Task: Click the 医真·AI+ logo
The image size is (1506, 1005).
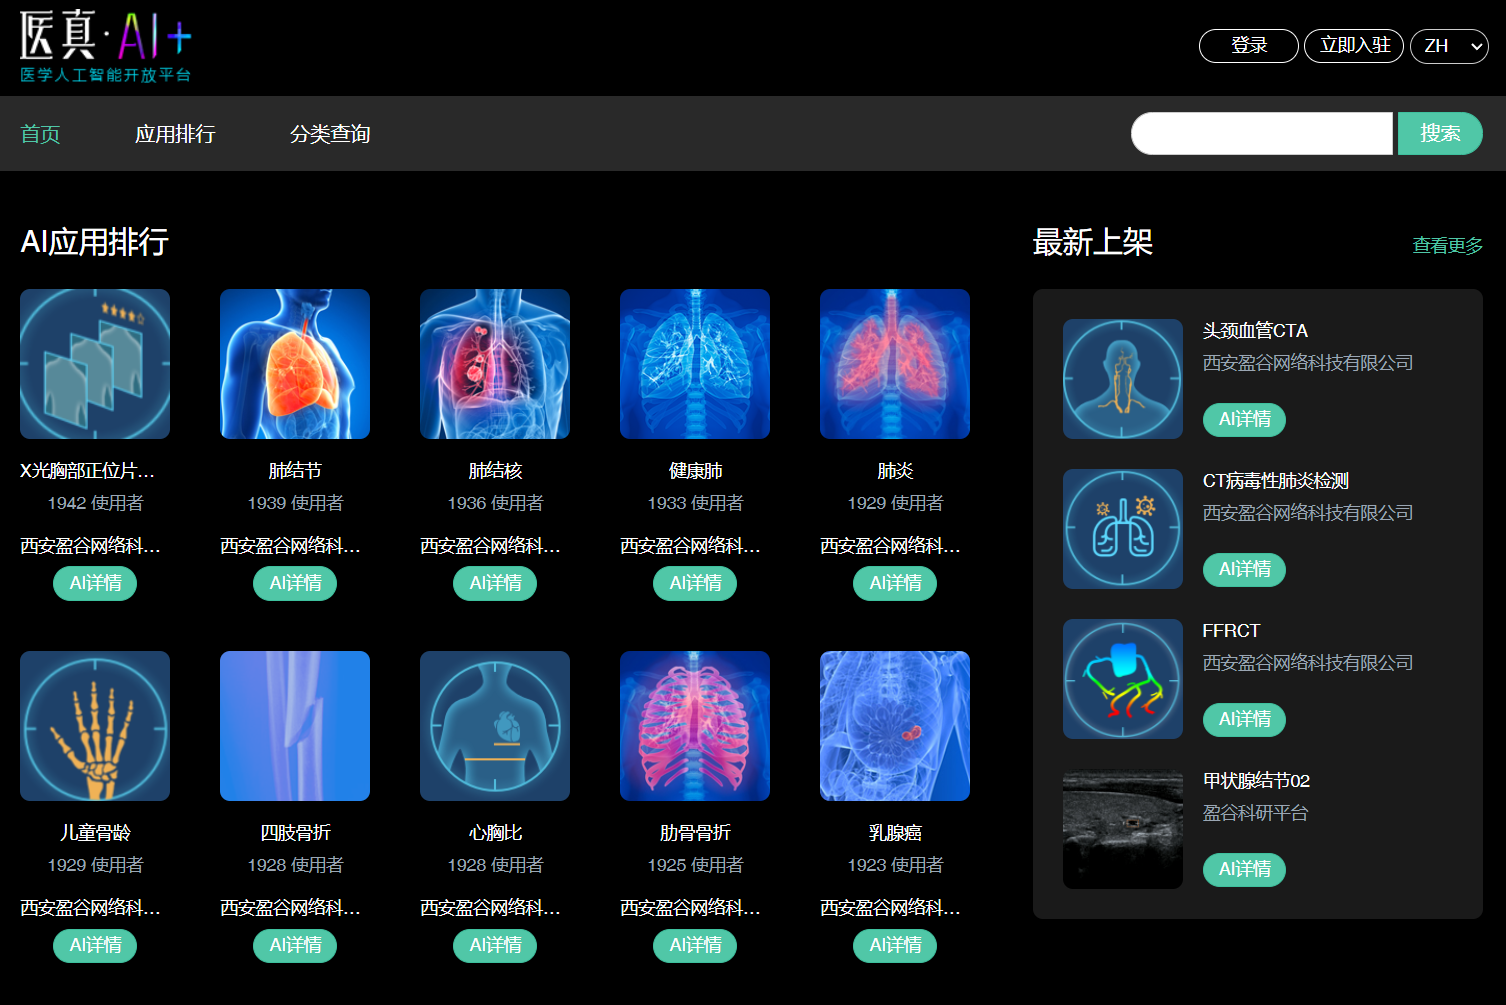Action: tap(106, 47)
